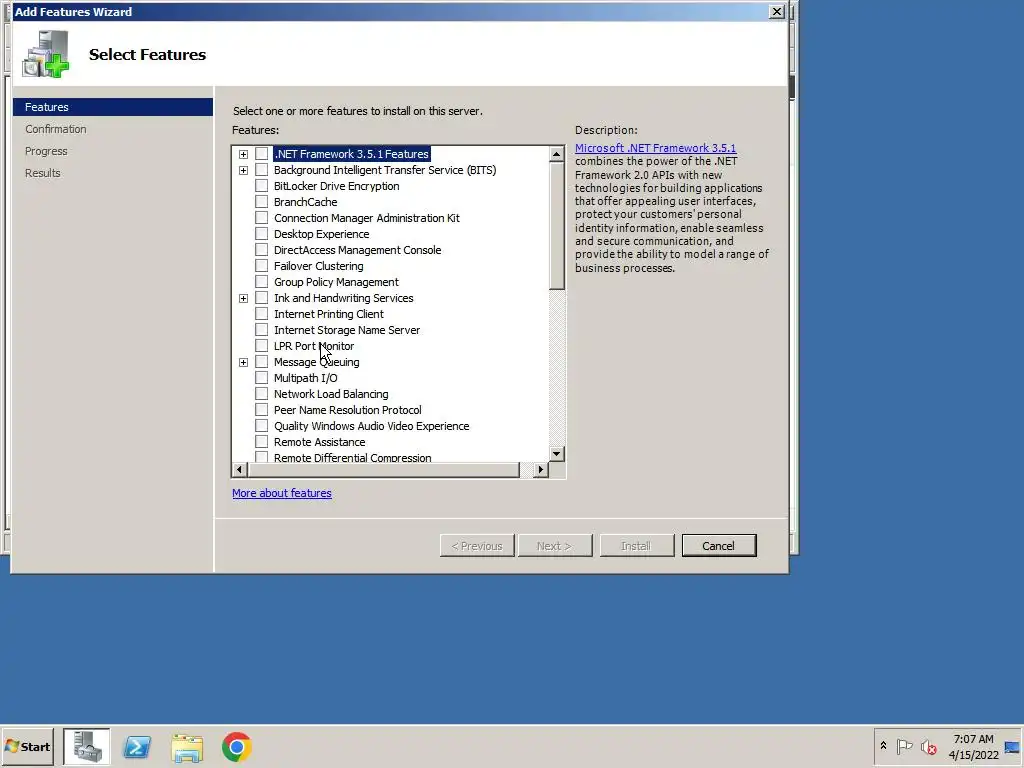The image size is (1024, 768).
Task: Expand the BITS feature tree node
Action: (244, 170)
